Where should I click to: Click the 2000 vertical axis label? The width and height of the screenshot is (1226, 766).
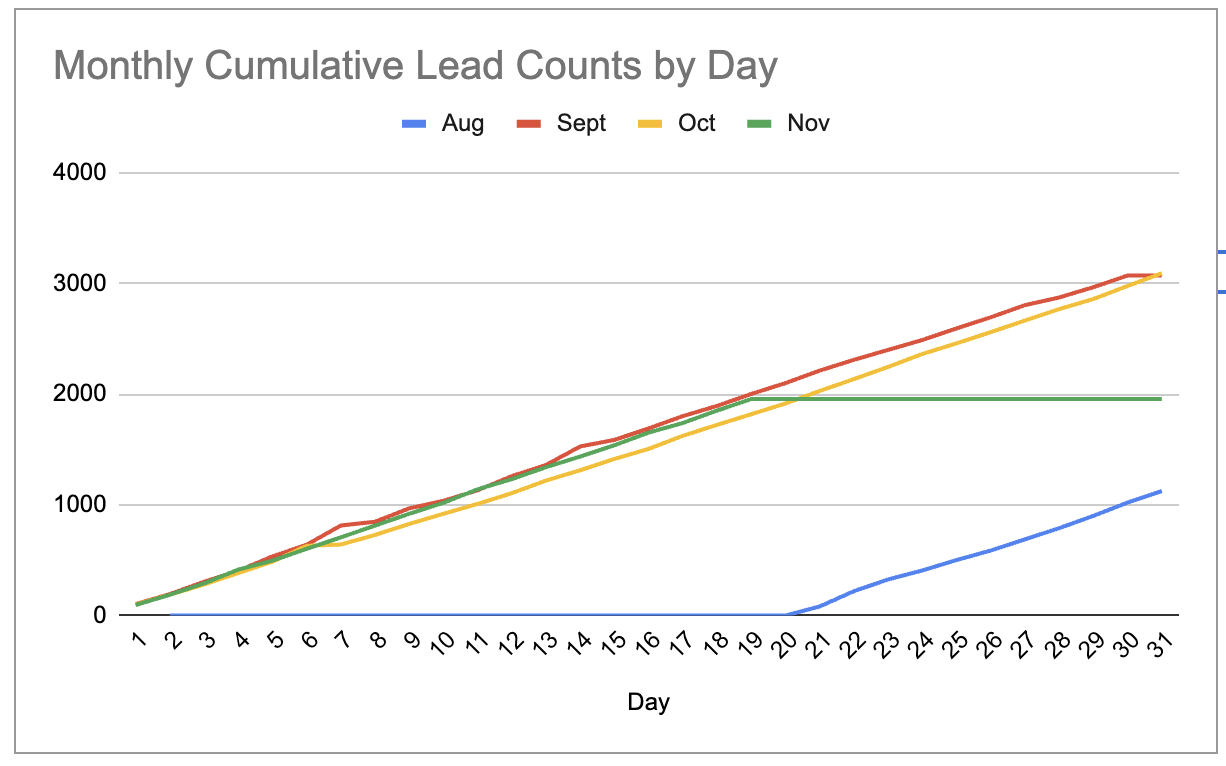(x=83, y=395)
